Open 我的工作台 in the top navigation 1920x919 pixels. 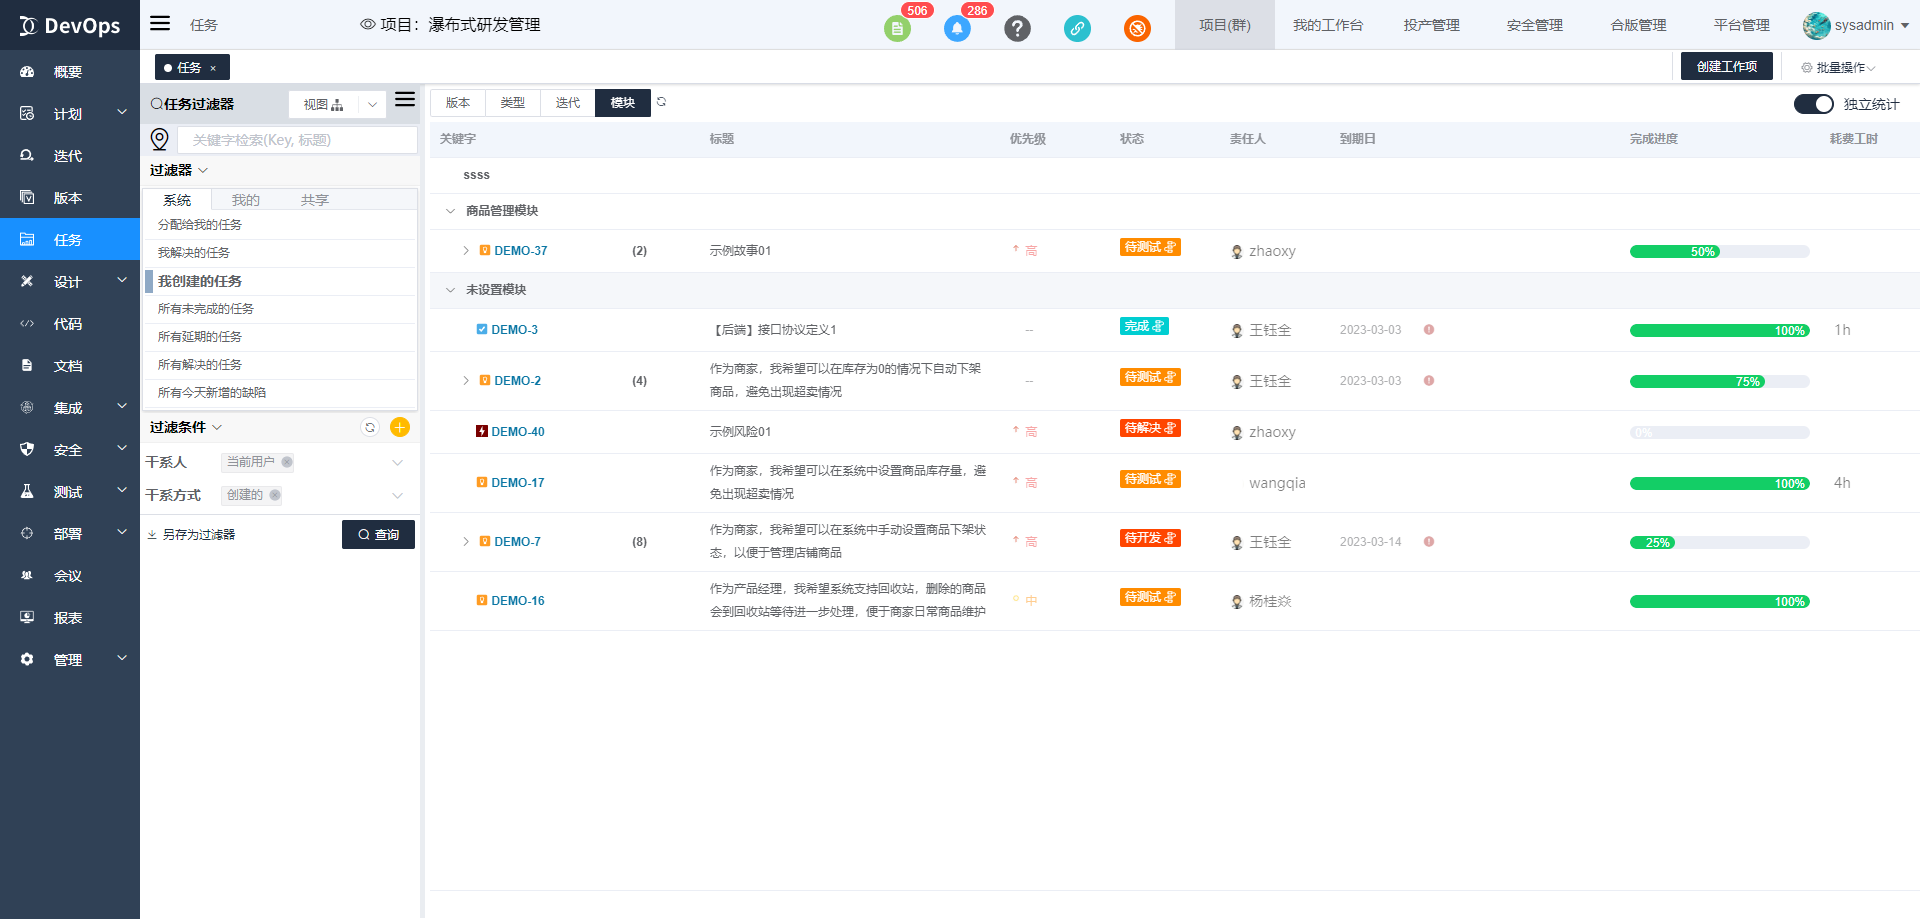(x=1327, y=25)
